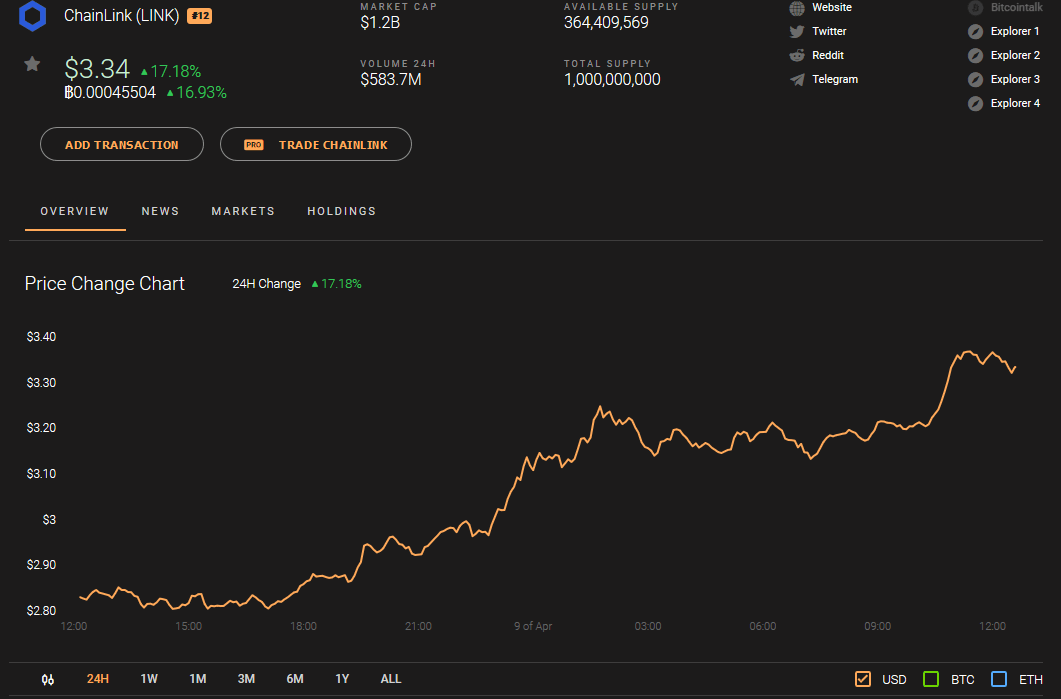
Task: Select the 1Y chart range
Action: click(x=342, y=679)
